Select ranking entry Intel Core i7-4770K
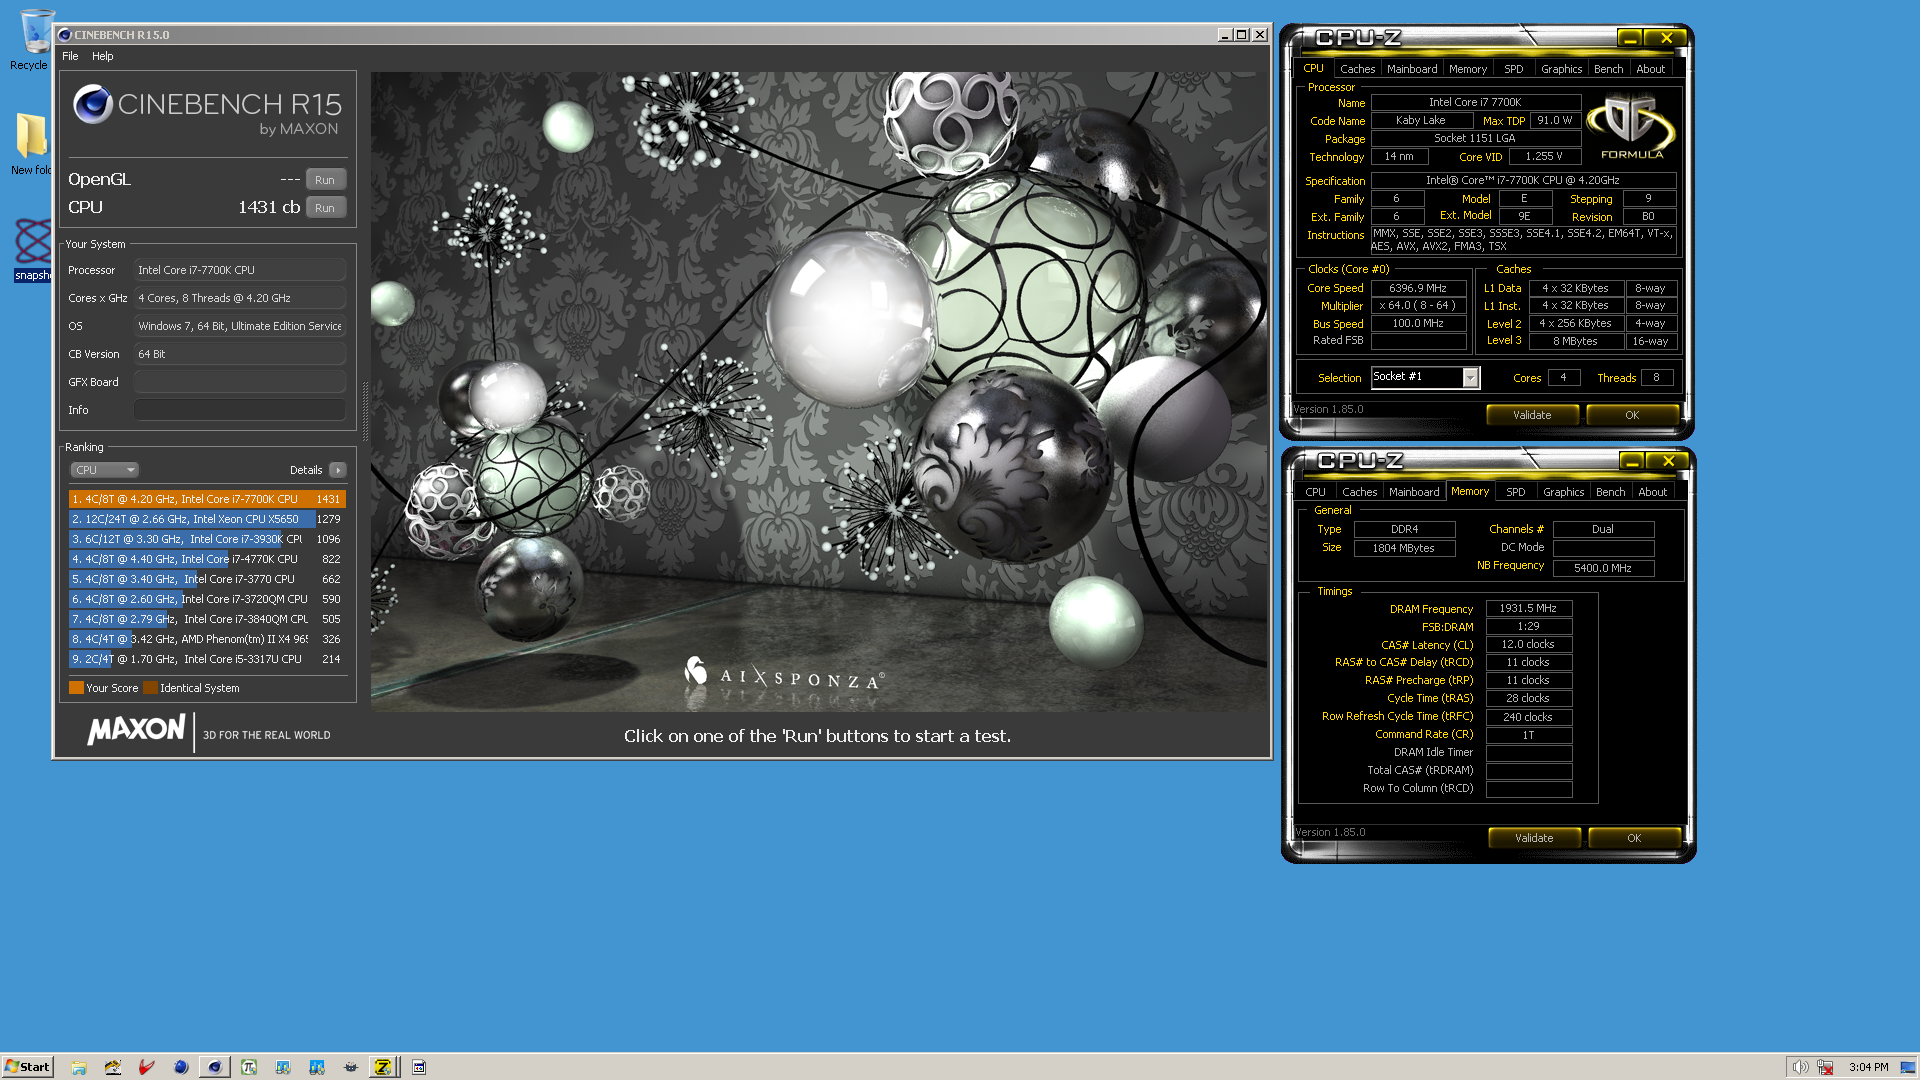 tap(207, 559)
